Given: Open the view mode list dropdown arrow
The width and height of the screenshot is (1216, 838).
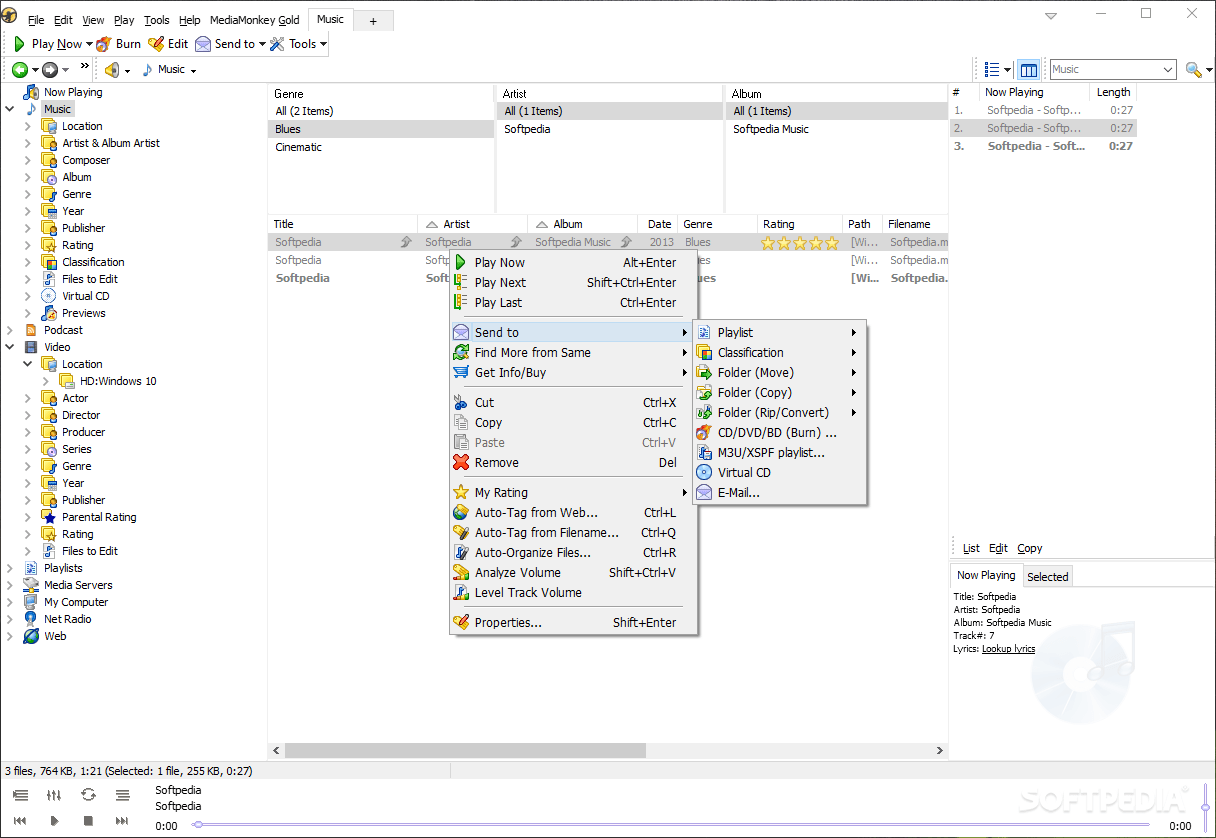Looking at the screenshot, I should [x=1008, y=70].
